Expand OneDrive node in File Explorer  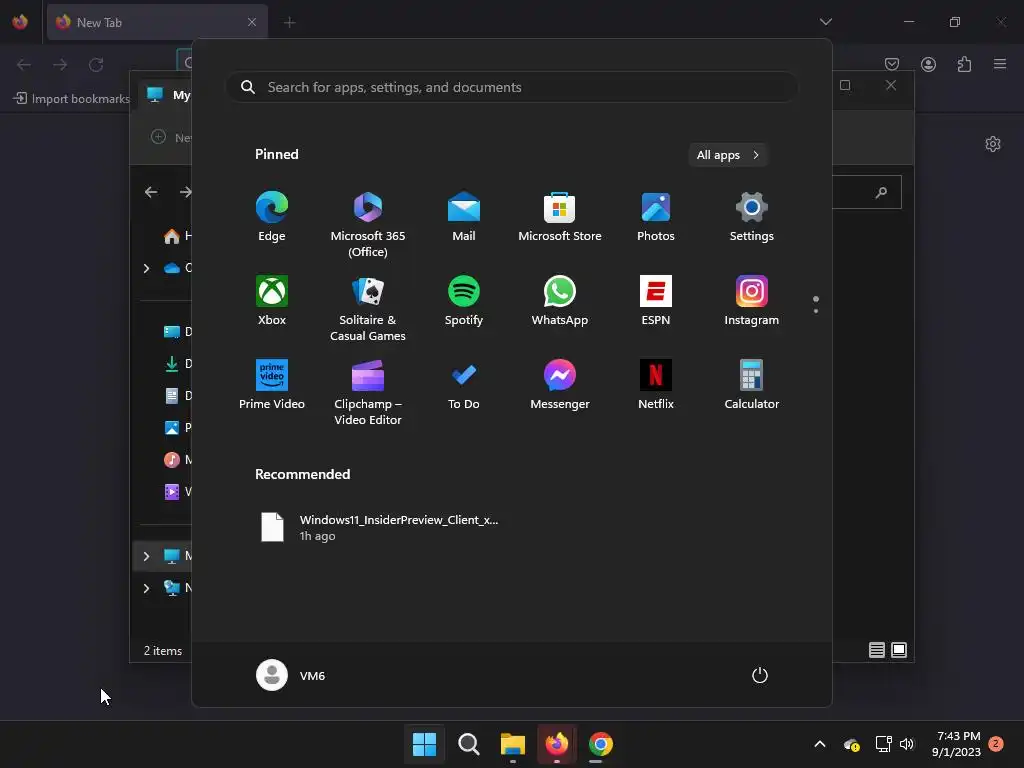pyautogui.click(x=146, y=268)
